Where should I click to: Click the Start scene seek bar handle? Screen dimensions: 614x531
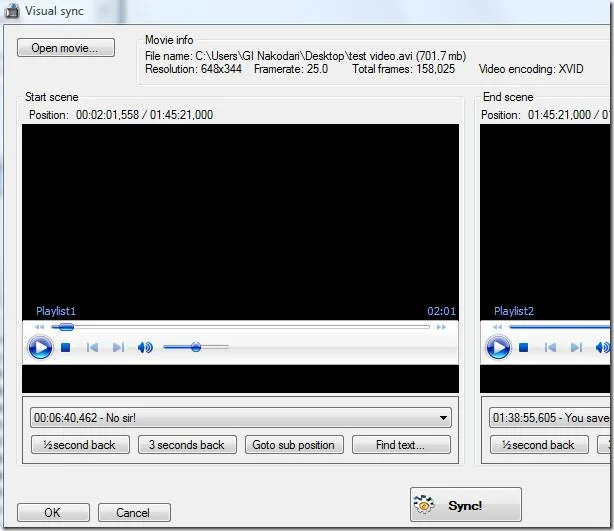pos(66,327)
